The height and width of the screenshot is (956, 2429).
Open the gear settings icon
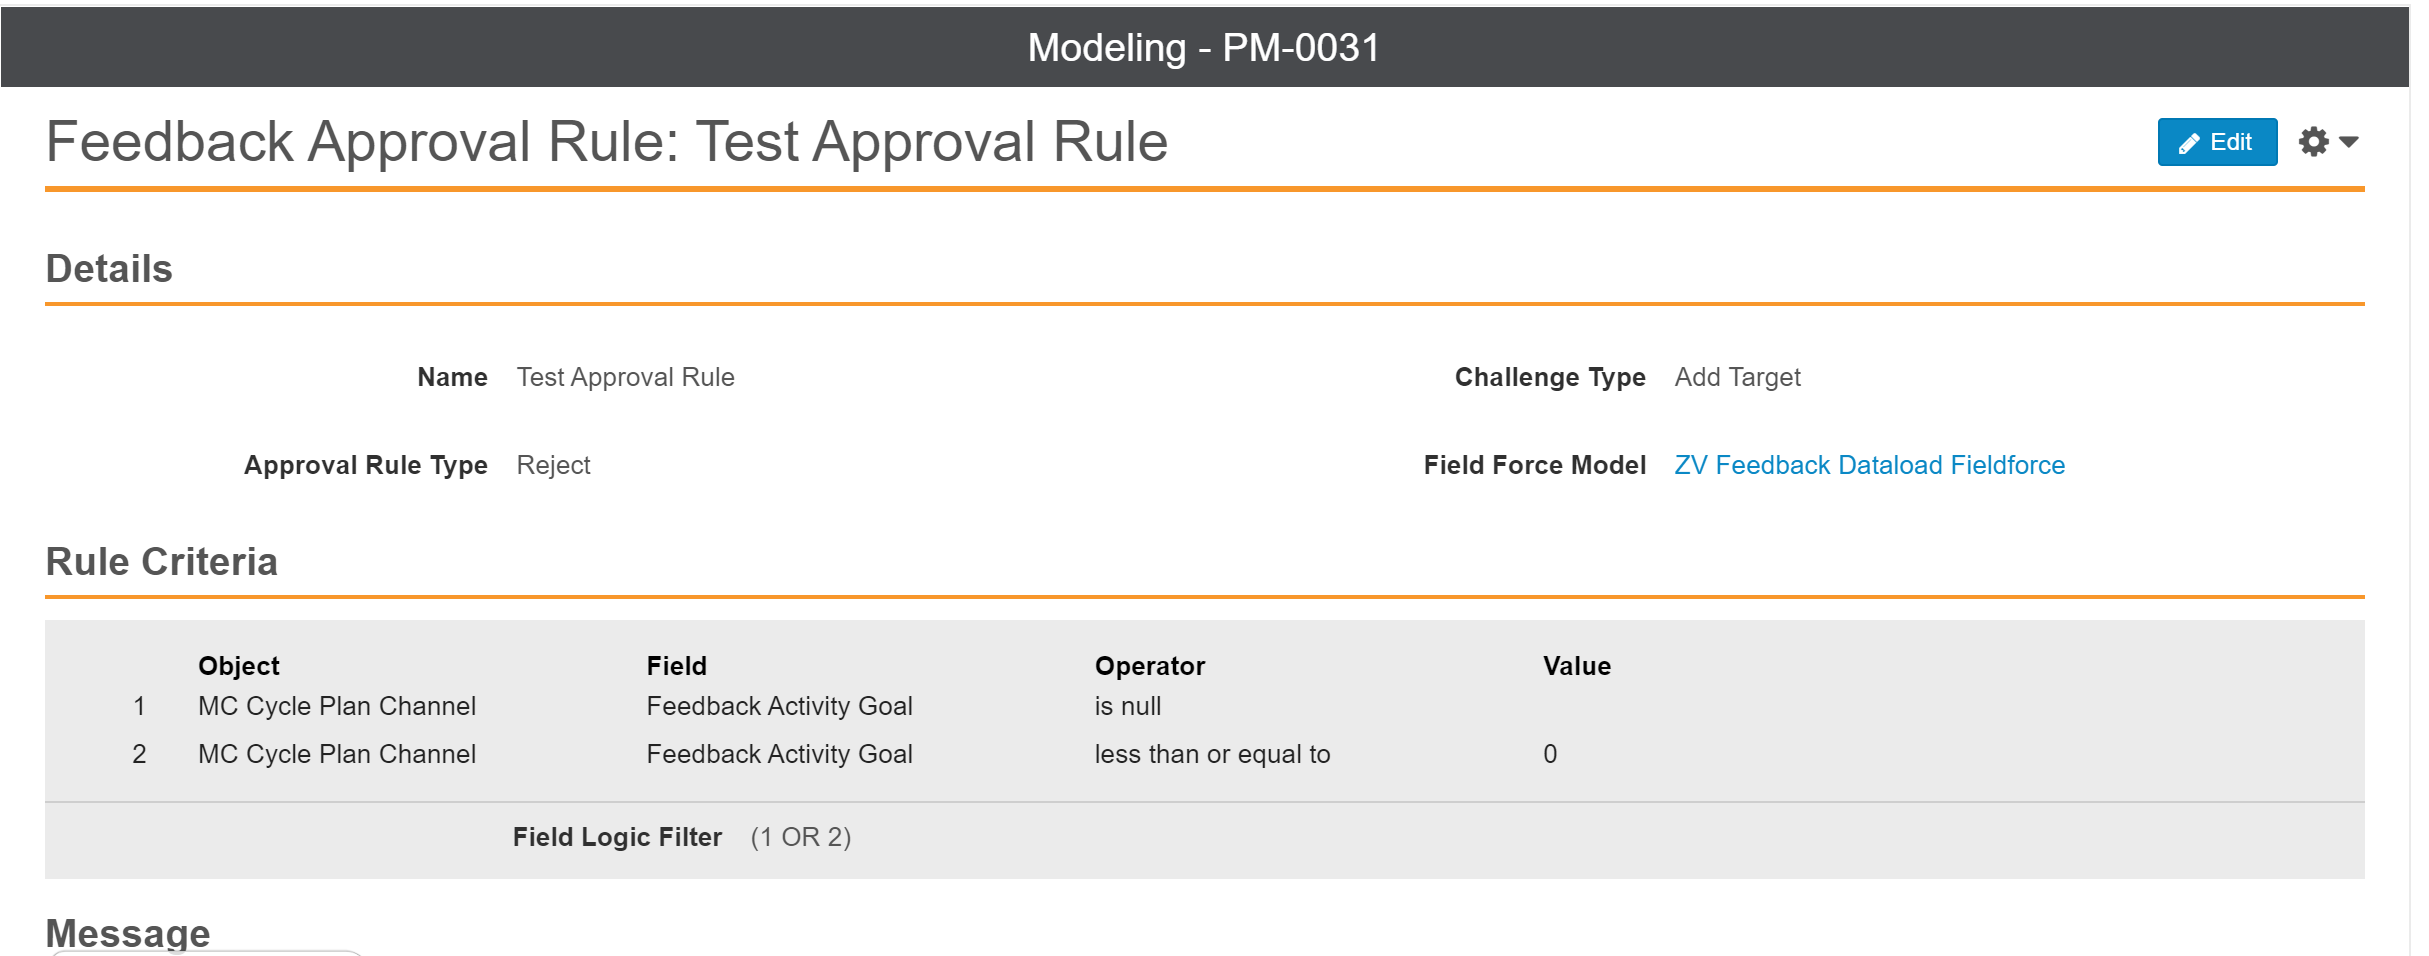point(2313,142)
